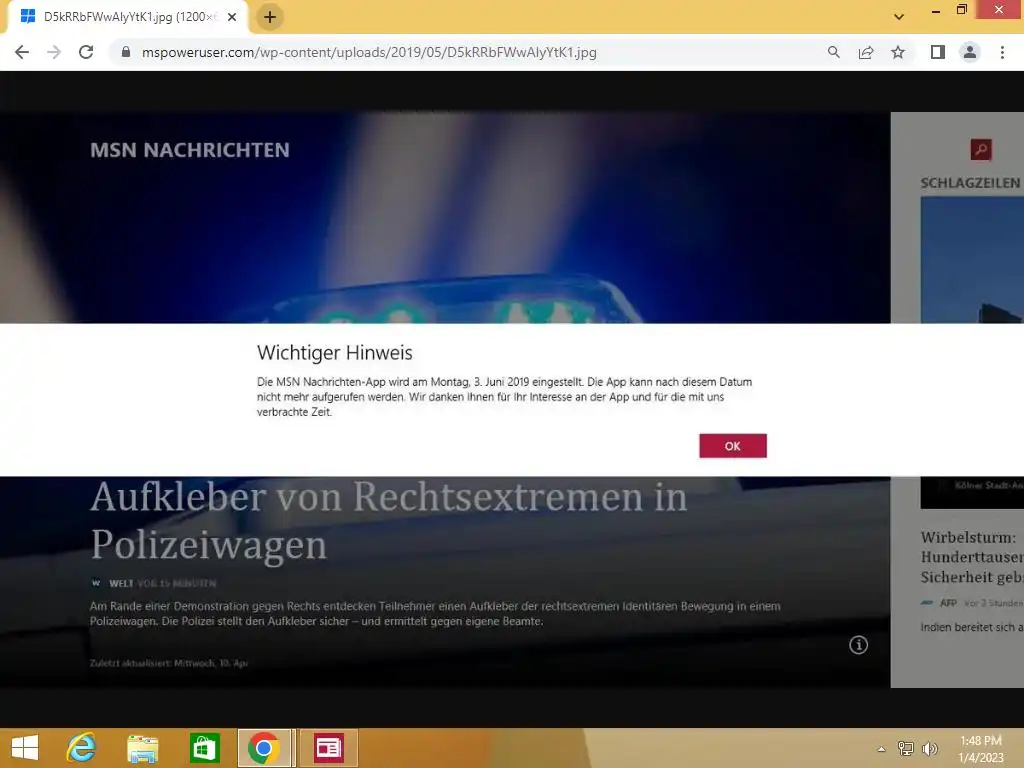The image size is (1024, 768).
Task: Switch to Chrome taskbar button
Action: [264, 748]
